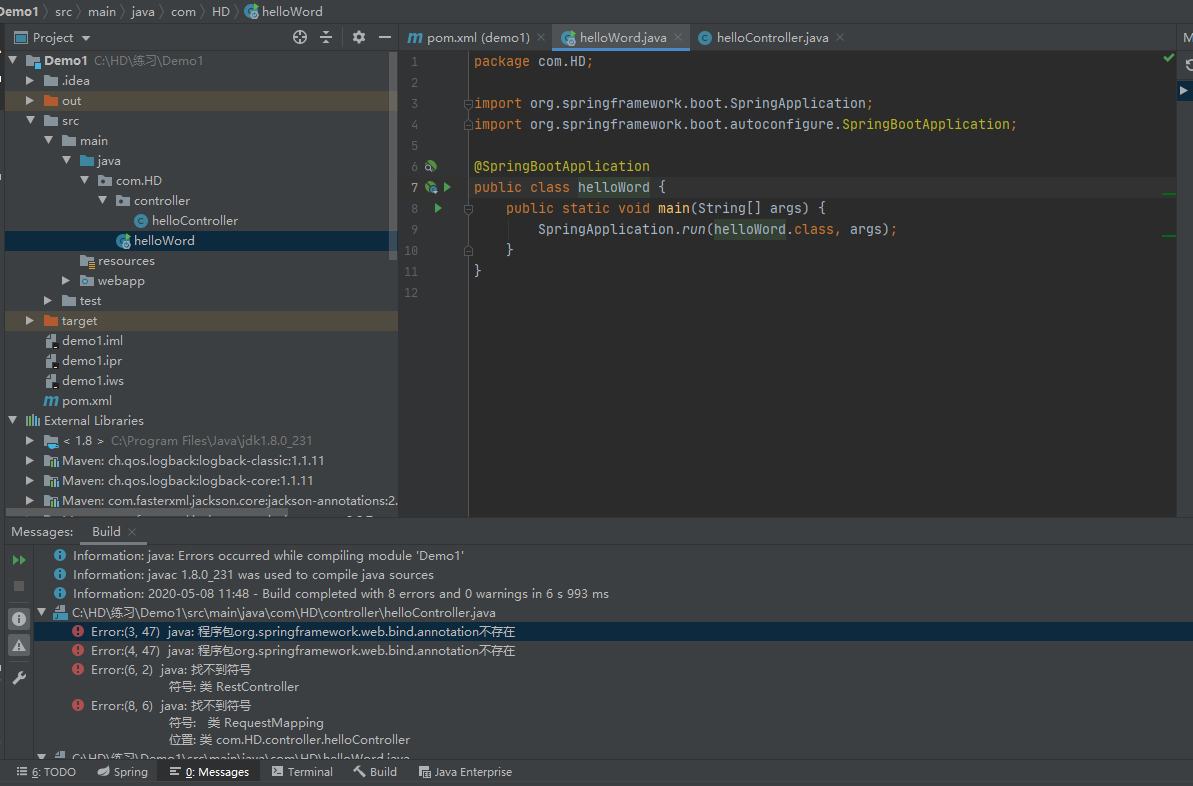The width and height of the screenshot is (1193, 786).
Task: Toggle the show information messages filter
Action: 19,619
